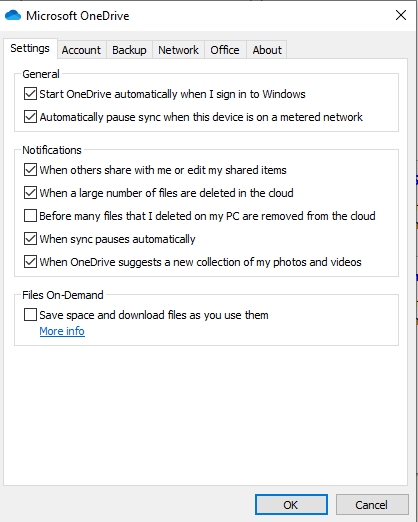Screen dimensions: 418x522
Task: Uncheck Start OneDrive automatically at sign in
Action: click(x=30, y=94)
